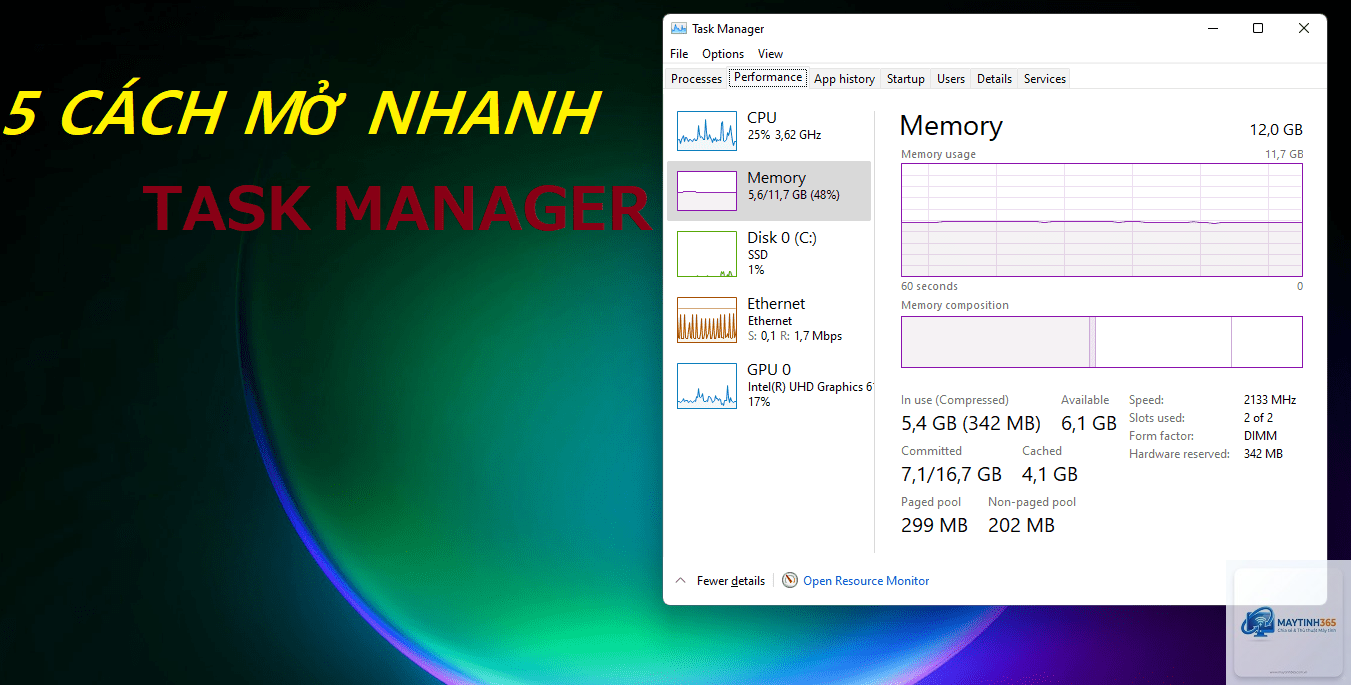Click the Maytinh365 logo

pyautogui.click(x=1287, y=623)
